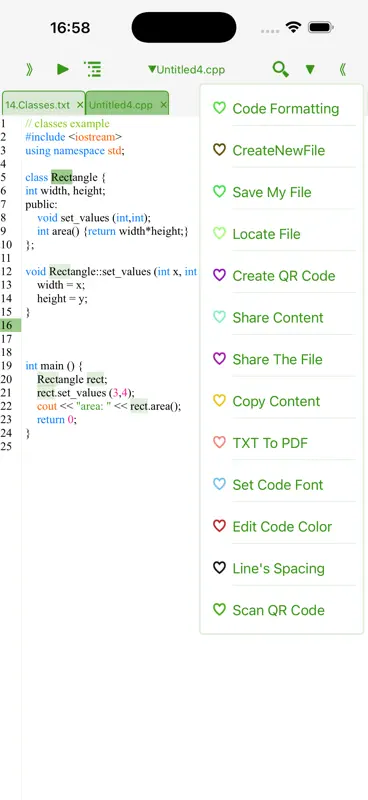368x800 pixels.
Task: Tap heart icon beside Save My File
Action: point(219,191)
